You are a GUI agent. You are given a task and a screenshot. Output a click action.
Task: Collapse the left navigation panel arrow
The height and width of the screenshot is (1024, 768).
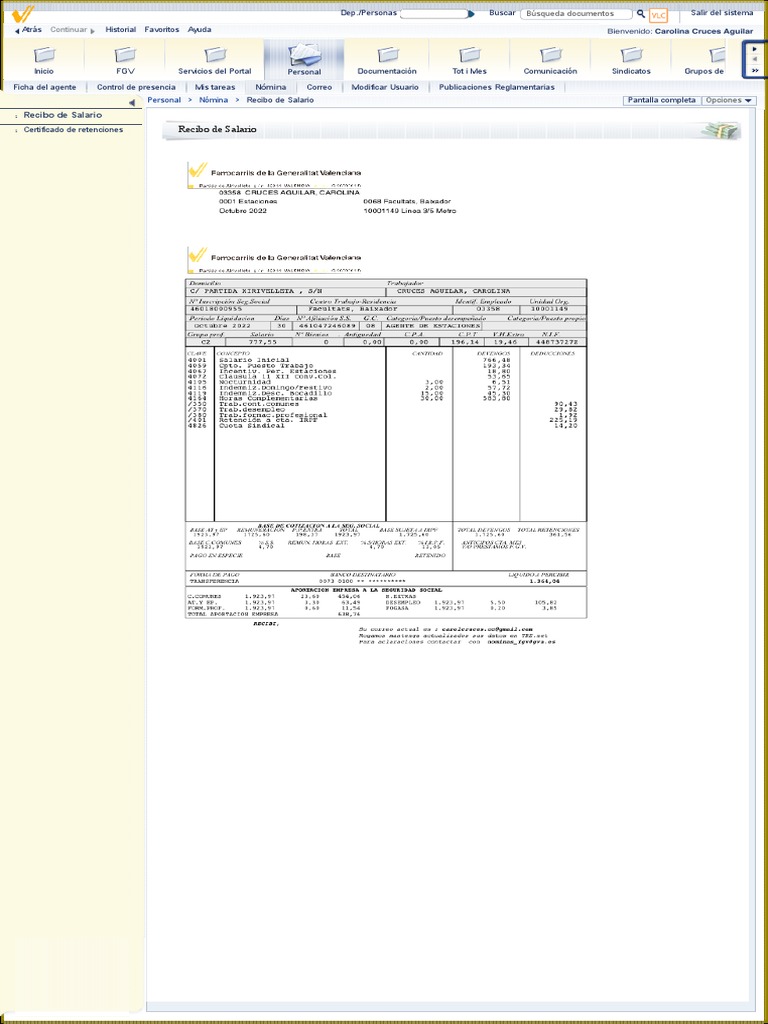(x=132, y=103)
